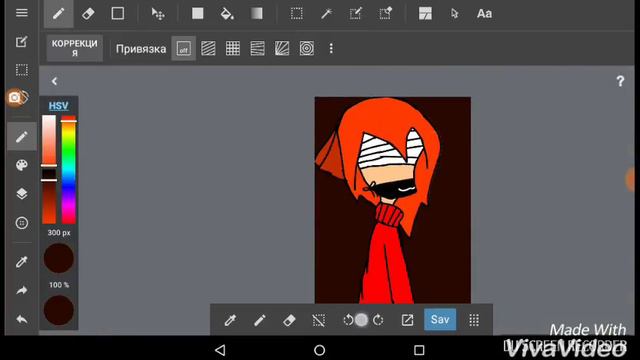Open the edit canvas icon in sidebar
This screenshot has width=640, height=360.
pyautogui.click(x=22, y=41)
